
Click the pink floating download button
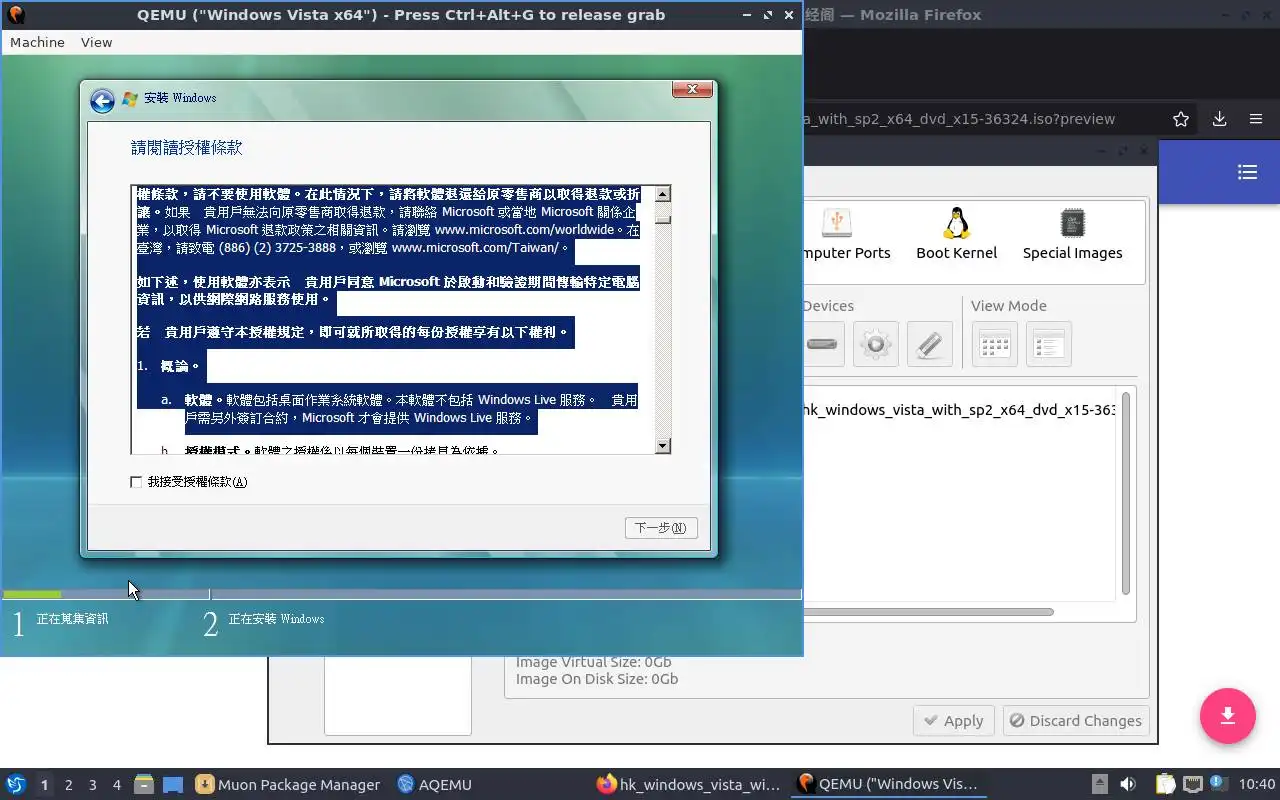[x=1228, y=716]
